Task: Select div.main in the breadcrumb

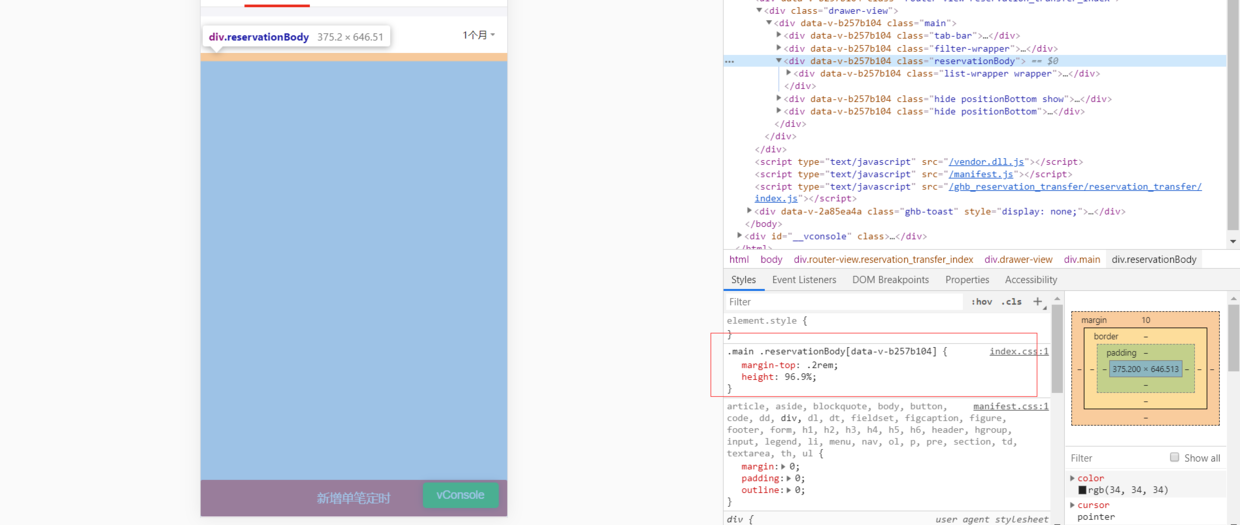Action: tap(1081, 259)
